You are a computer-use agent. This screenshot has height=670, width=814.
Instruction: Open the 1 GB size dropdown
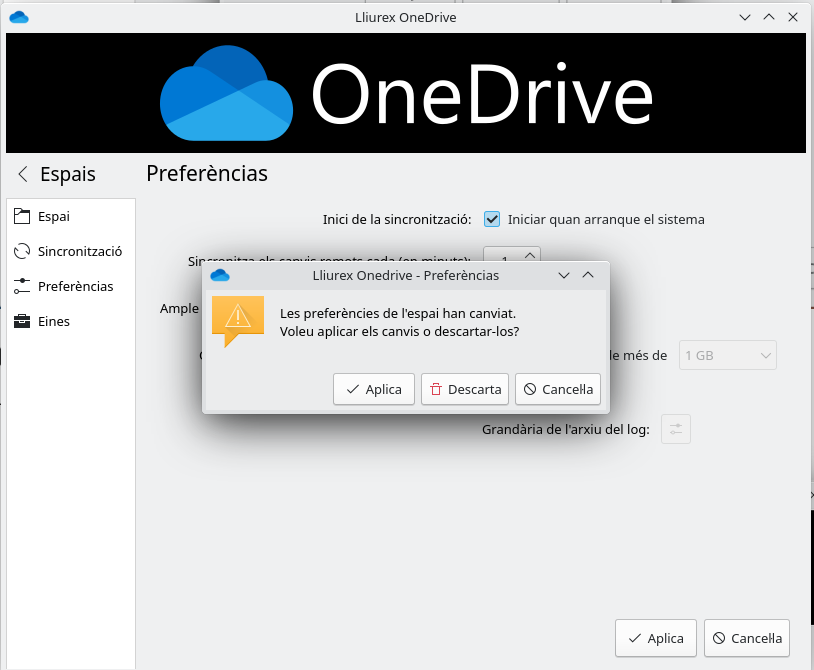click(728, 355)
